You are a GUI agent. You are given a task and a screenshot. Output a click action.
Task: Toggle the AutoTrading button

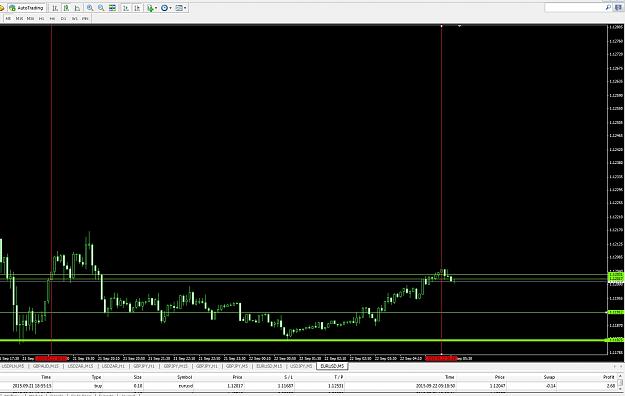coord(27,8)
